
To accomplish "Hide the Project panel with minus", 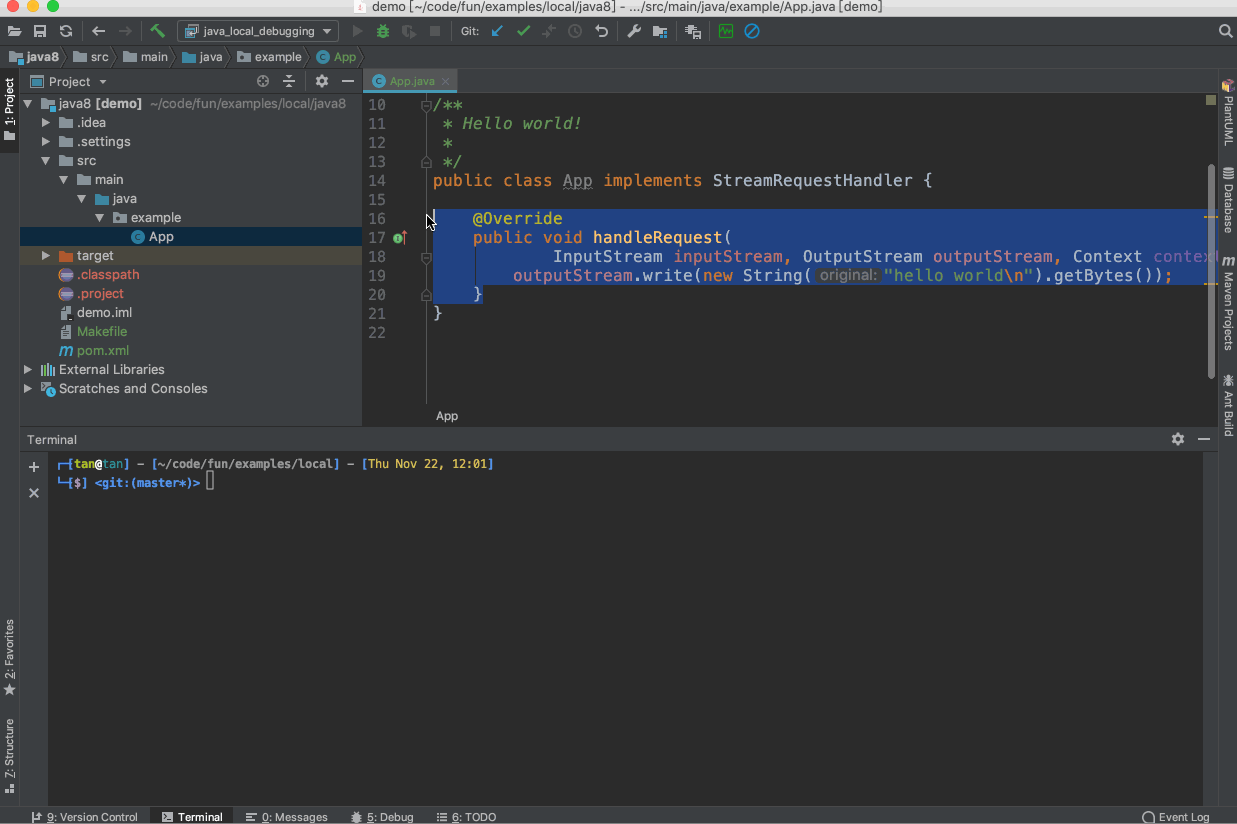I will coord(348,82).
